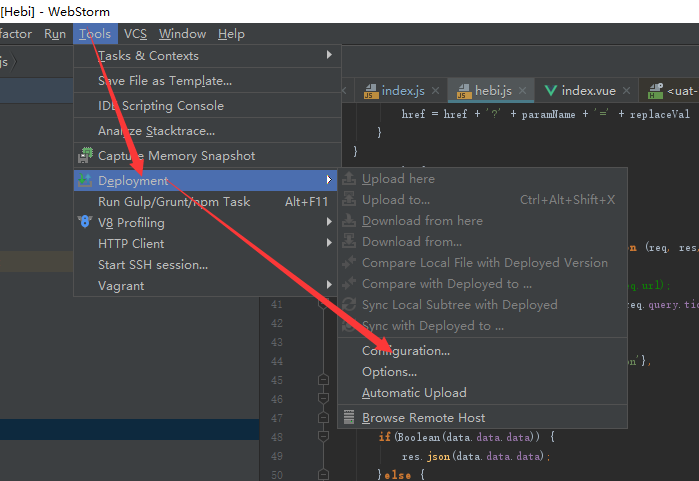This screenshot has height=481, width=699.
Task: Toggle code fold marker at line 50
Action: point(324,474)
